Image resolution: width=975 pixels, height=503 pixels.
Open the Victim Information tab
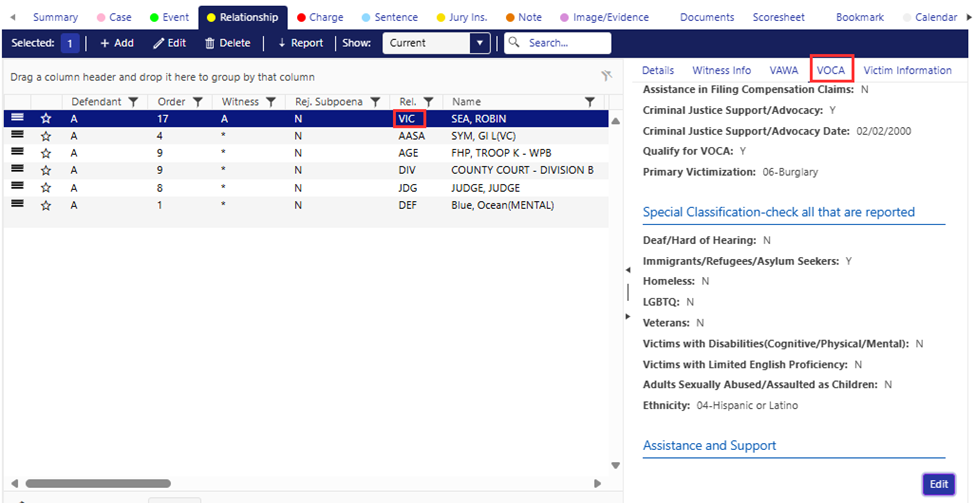tap(907, 70)
